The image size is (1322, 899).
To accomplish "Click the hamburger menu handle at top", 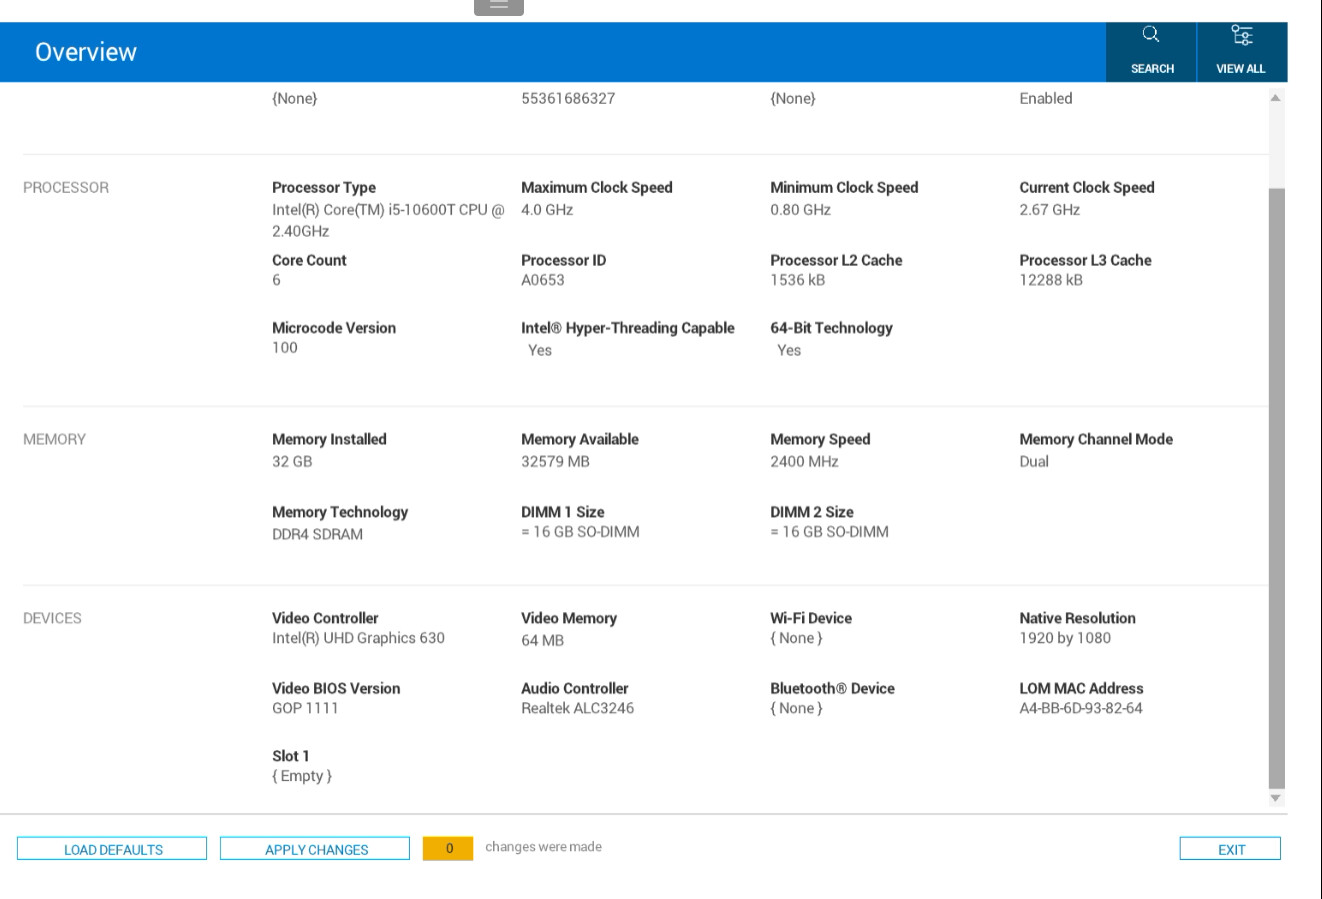I will click(x=499, y=6).
